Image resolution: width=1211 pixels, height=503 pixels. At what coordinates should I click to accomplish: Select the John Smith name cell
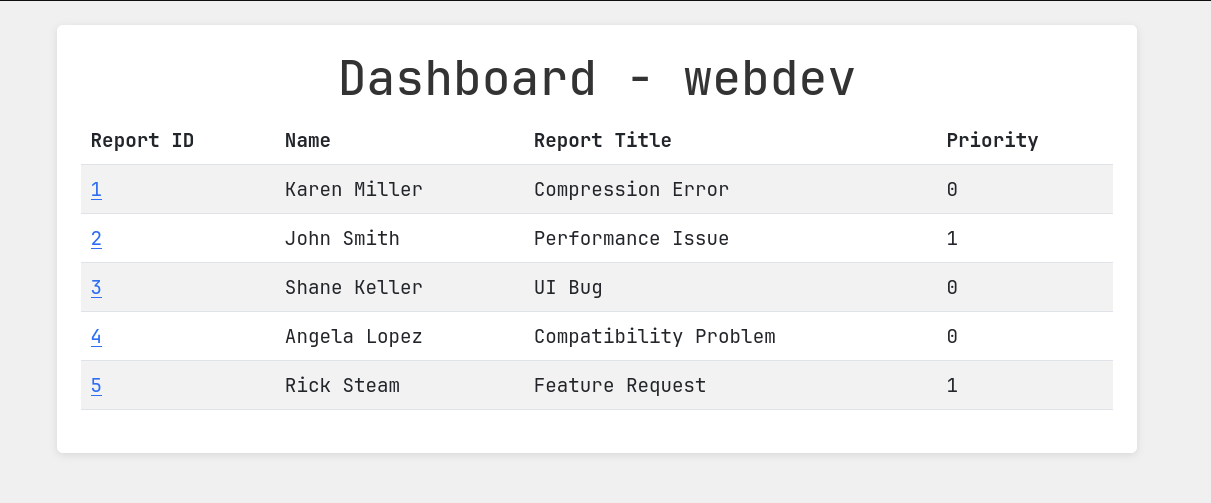point(342,239)
